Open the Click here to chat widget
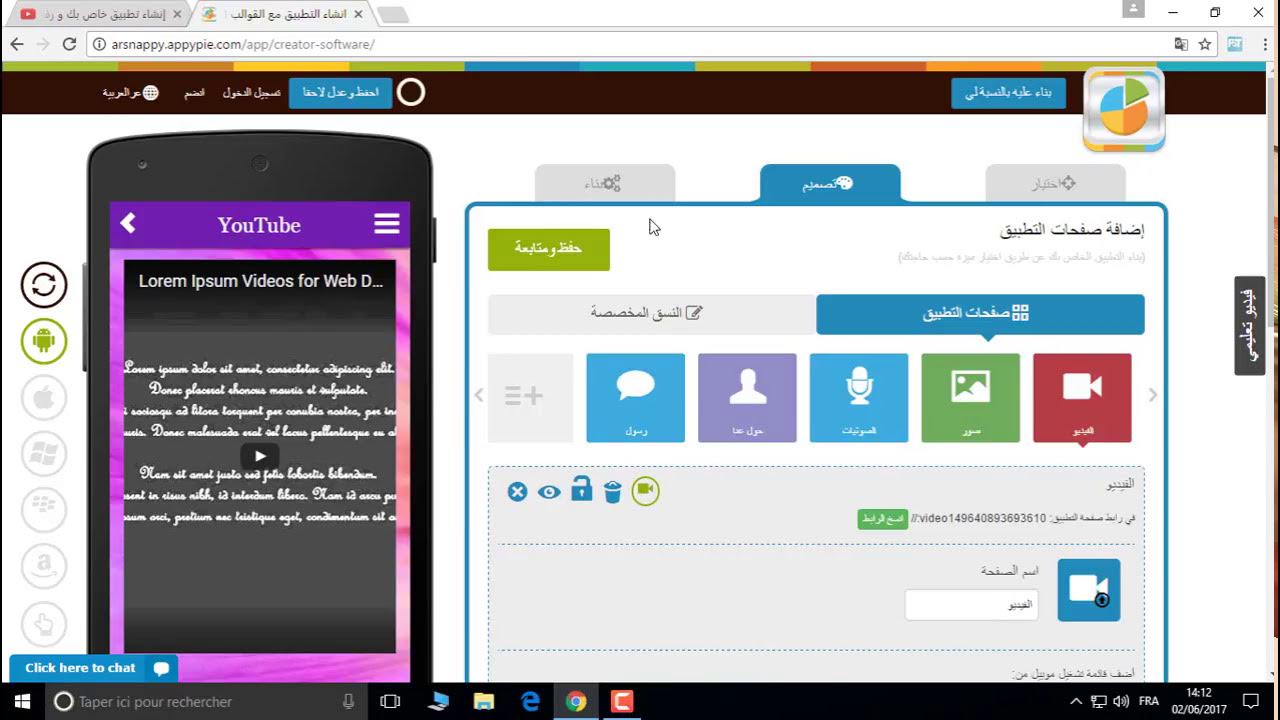The image size is (1280, 720). tap(94, 668)
